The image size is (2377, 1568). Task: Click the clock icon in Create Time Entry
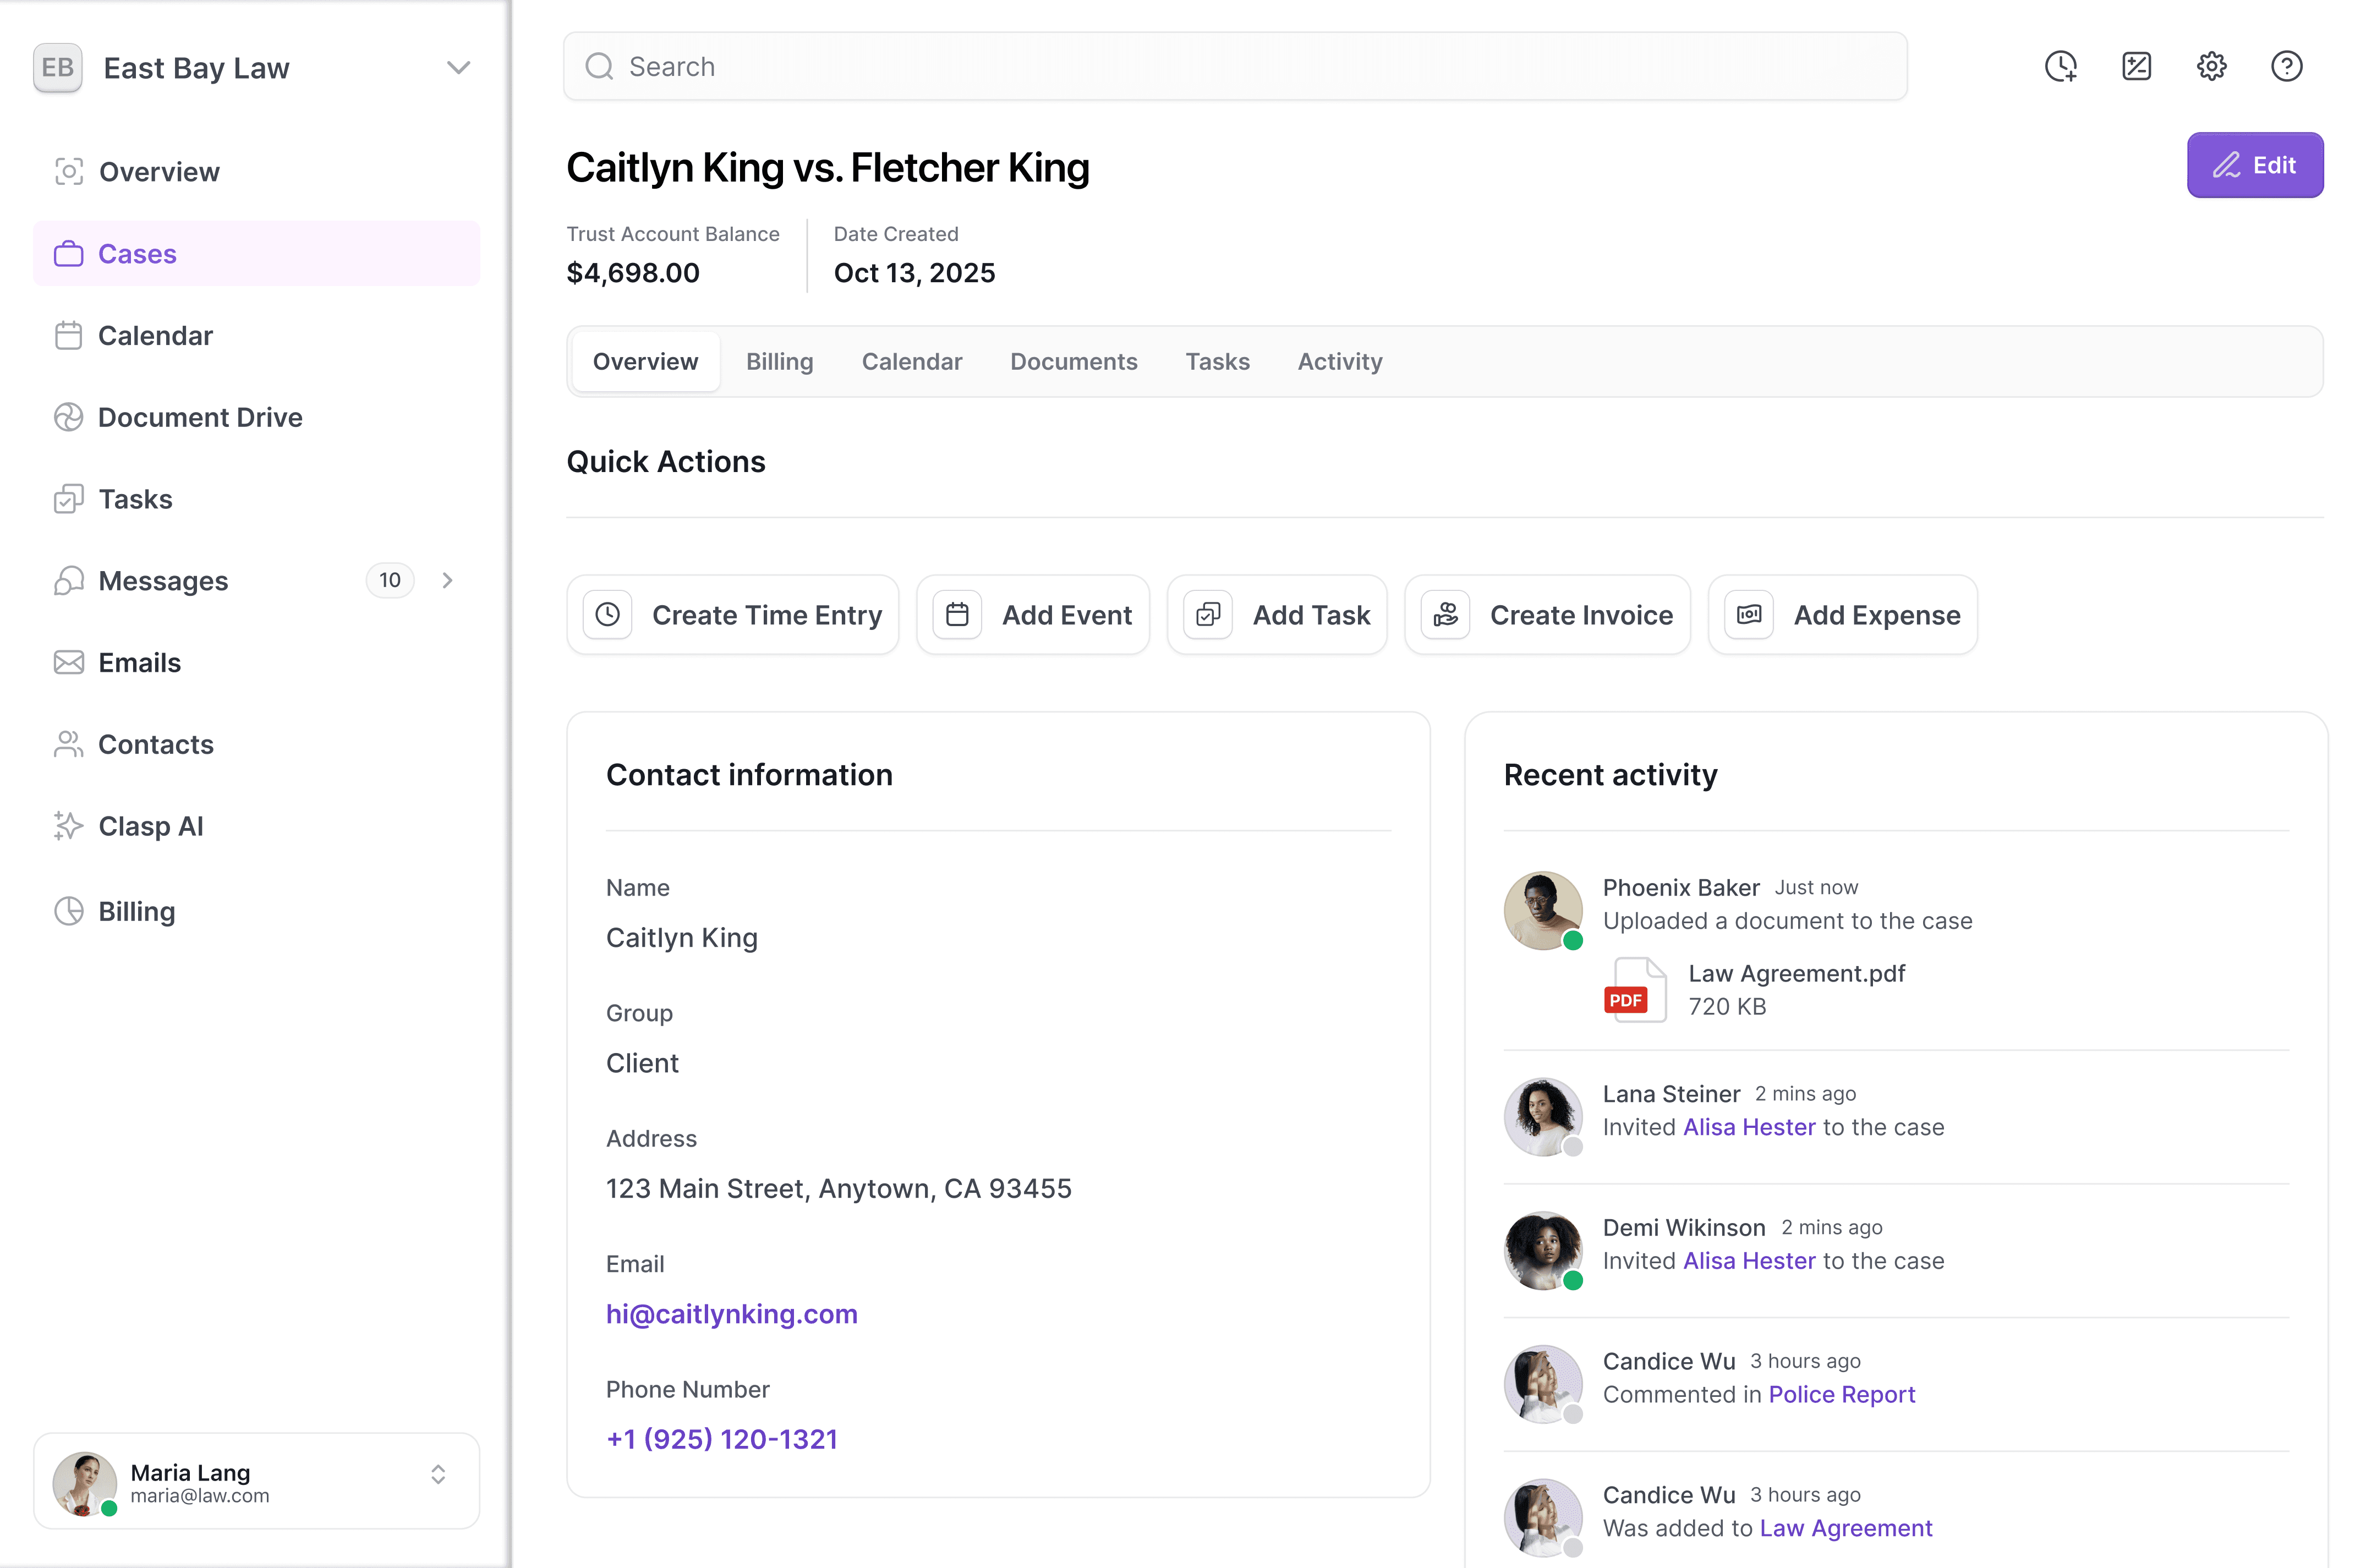tap(608, 615)
